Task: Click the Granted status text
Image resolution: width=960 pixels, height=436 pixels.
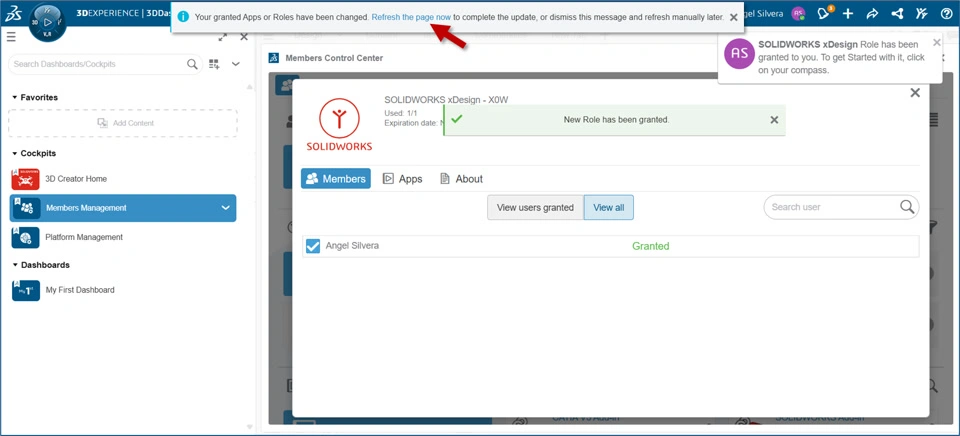Action: 650,246
